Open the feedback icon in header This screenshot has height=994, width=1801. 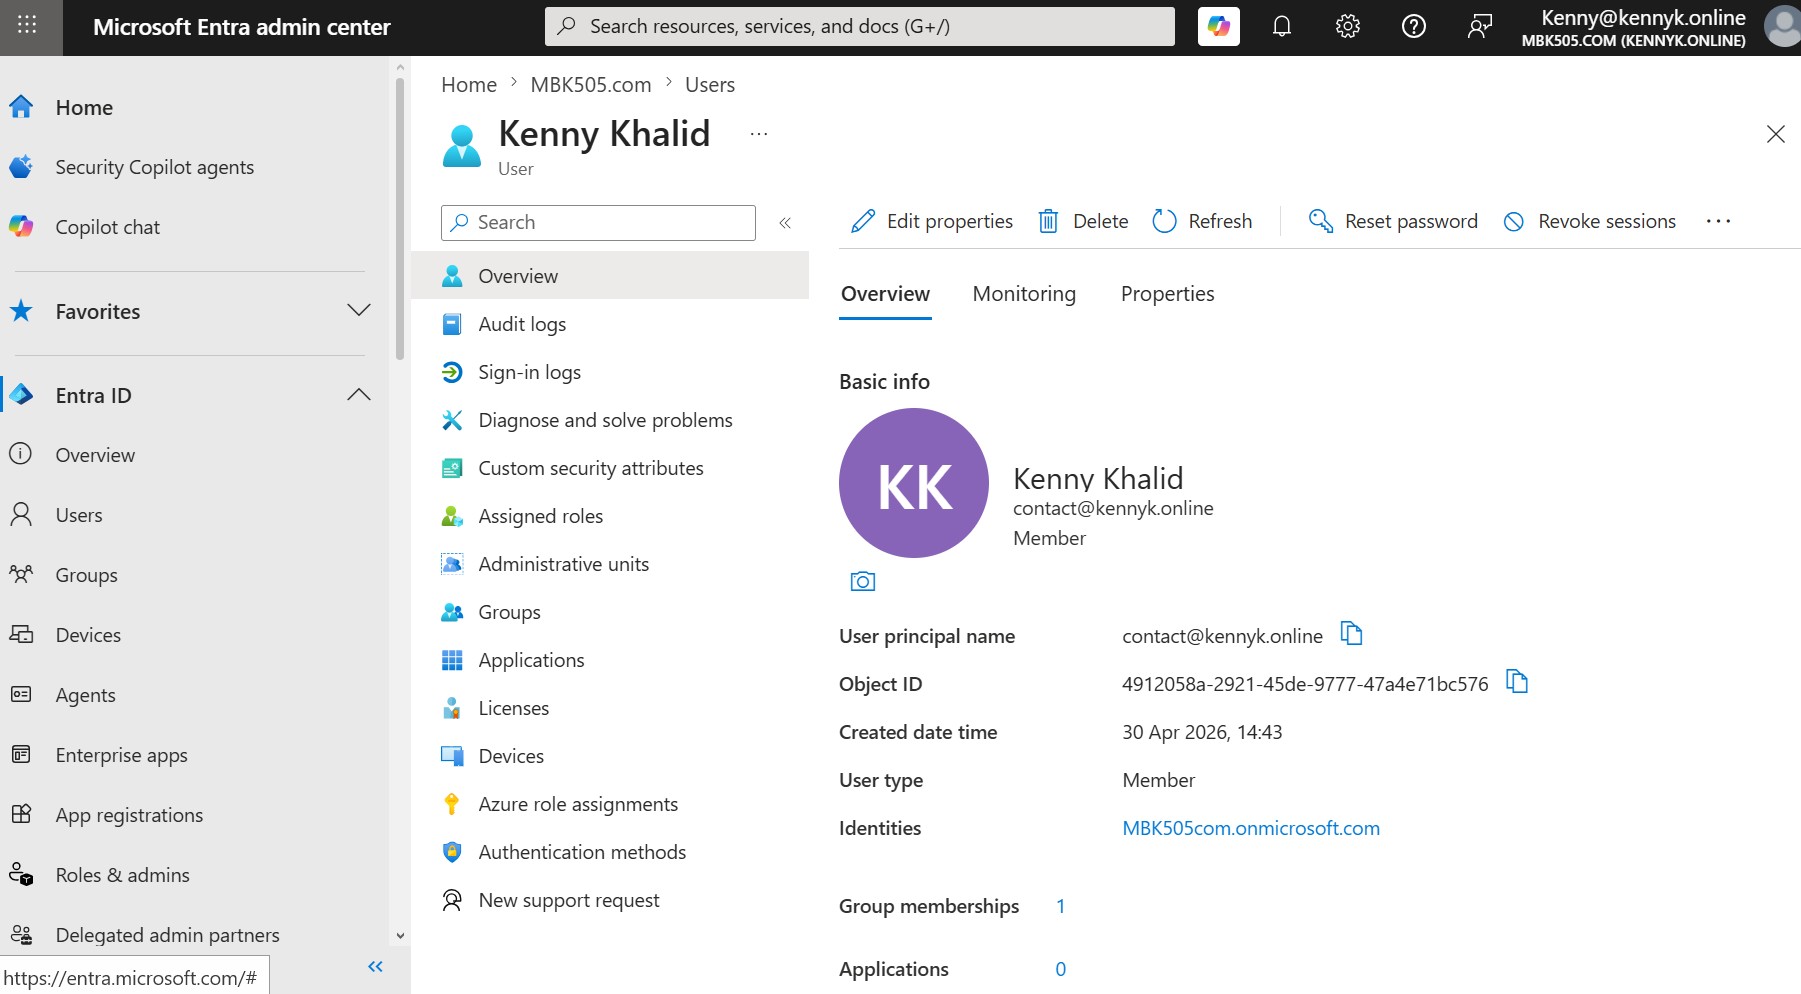pyautogui.click(x=1479, y=27)
